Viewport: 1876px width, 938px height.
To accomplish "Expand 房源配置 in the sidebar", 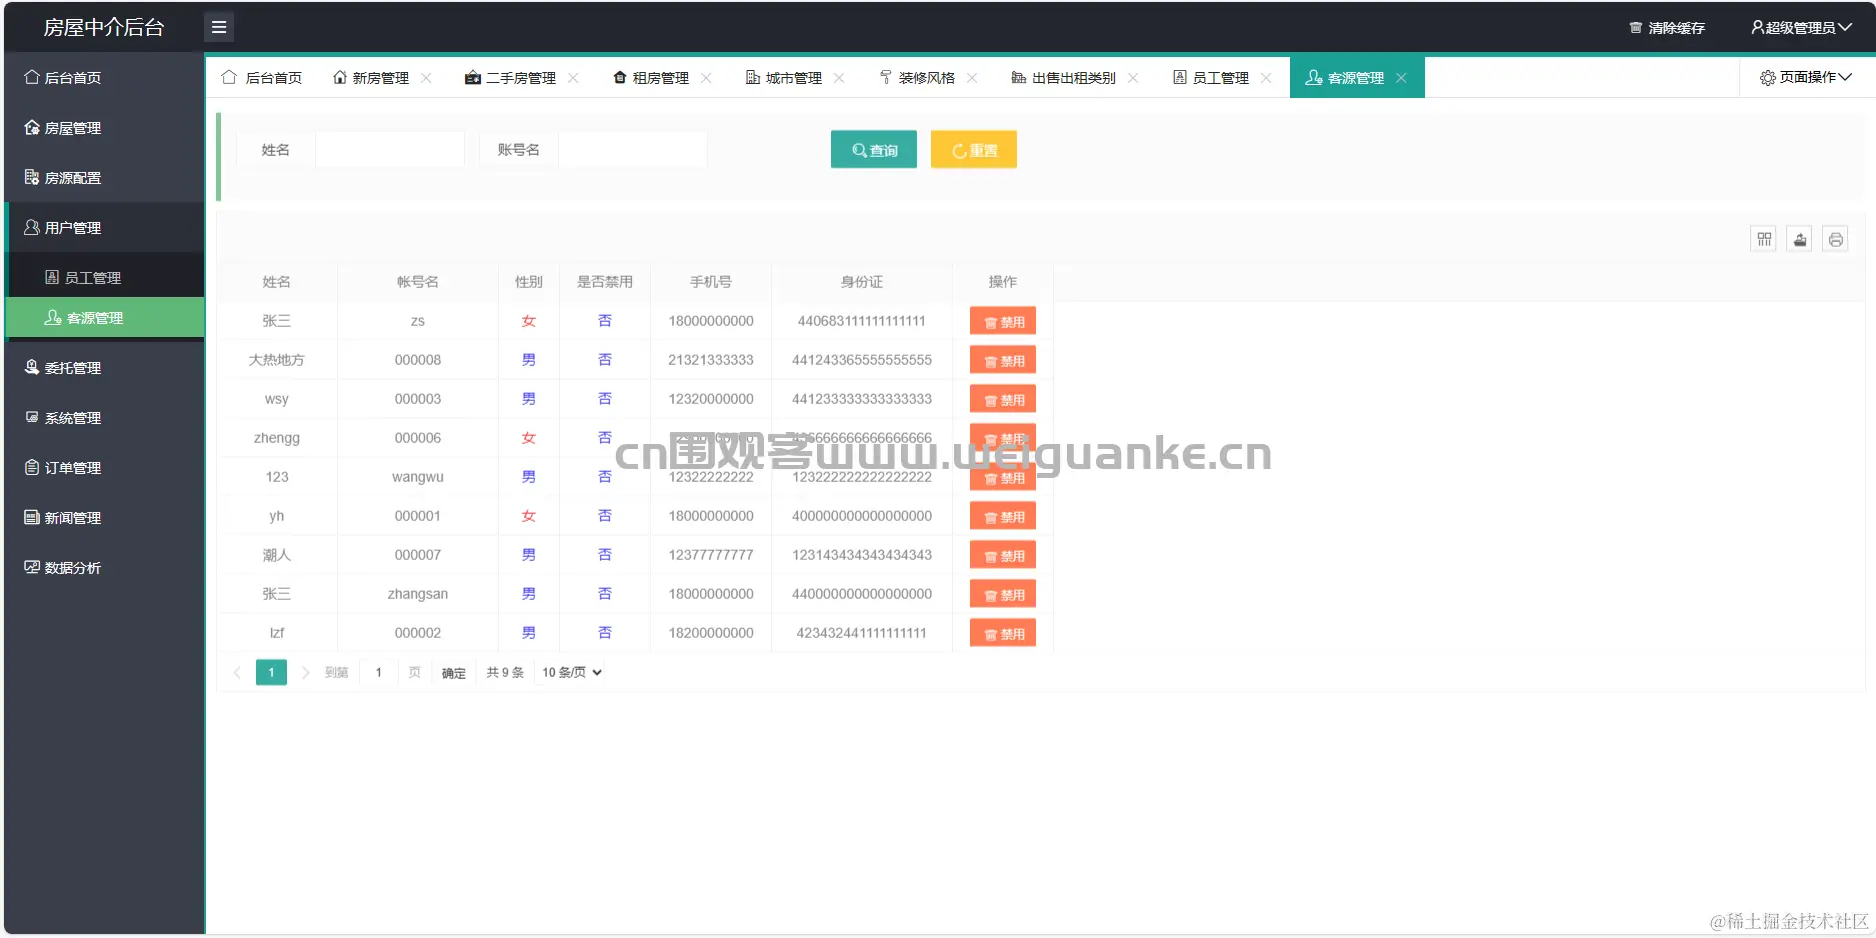I will [x=104, y=178].
